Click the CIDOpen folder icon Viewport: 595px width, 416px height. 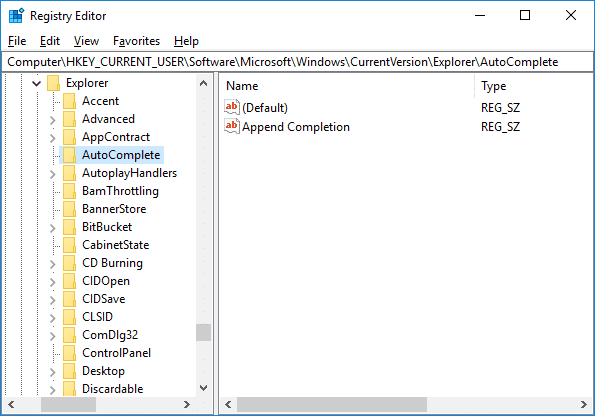click(69, 281)
